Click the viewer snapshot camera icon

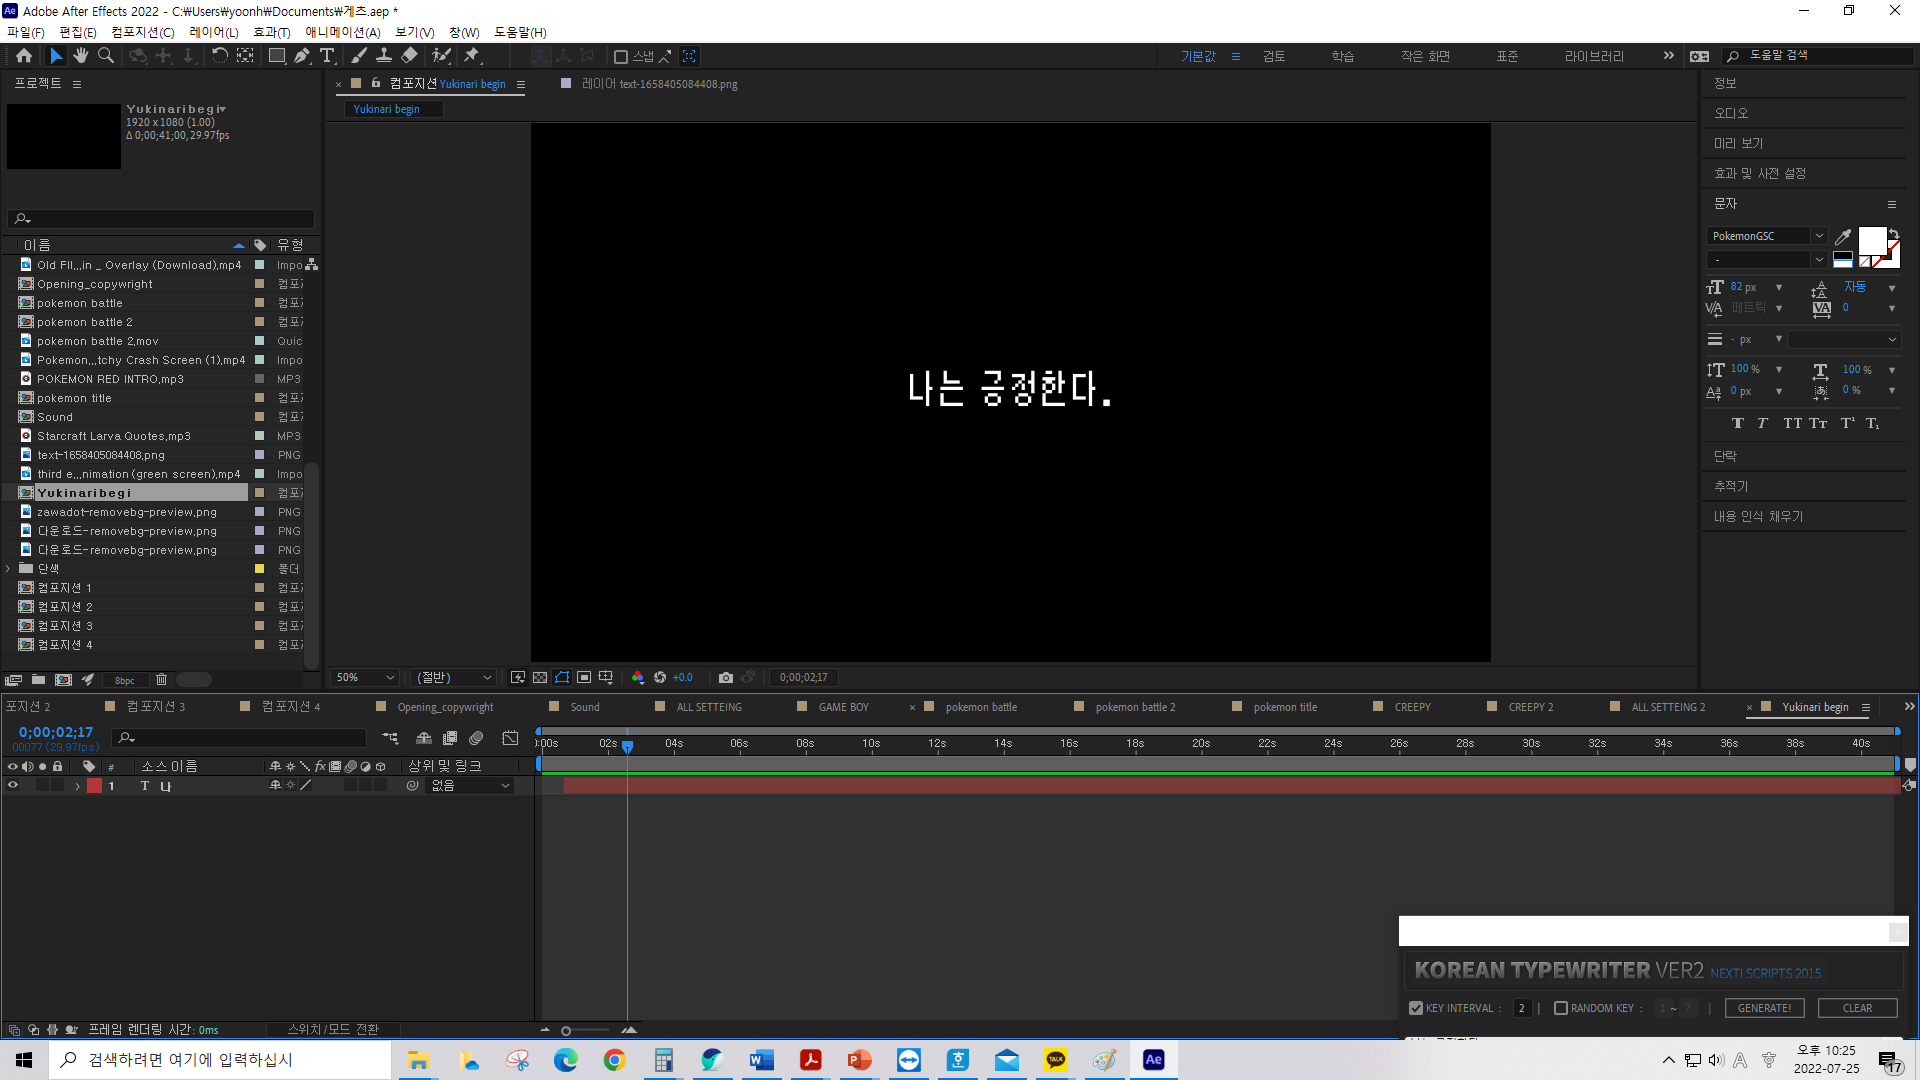(726, 677)
